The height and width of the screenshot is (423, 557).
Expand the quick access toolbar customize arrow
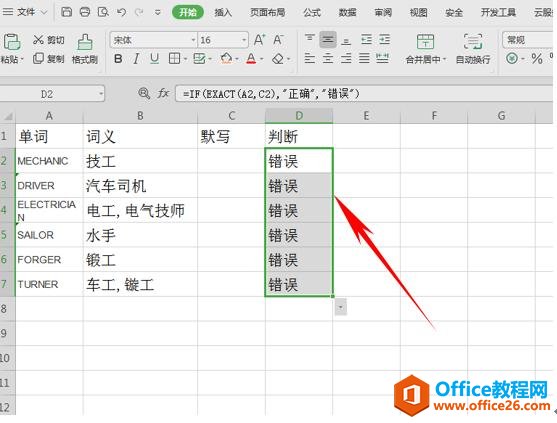(158, 12)
